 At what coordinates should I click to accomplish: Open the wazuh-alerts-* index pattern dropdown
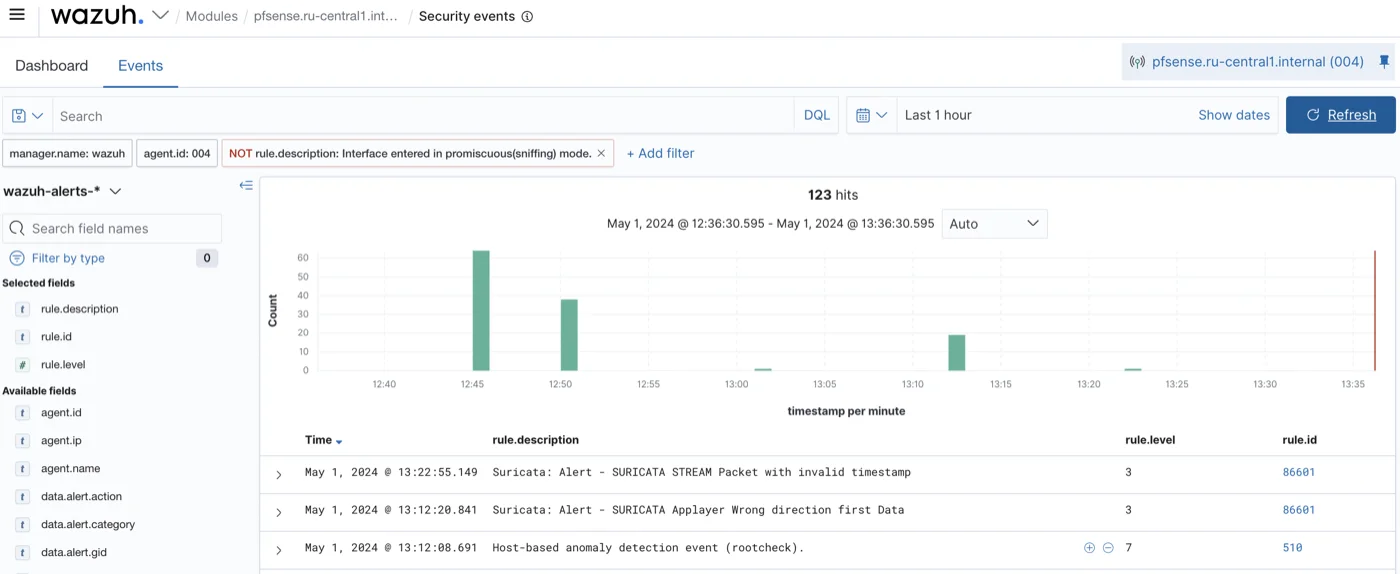click(62, 191)
